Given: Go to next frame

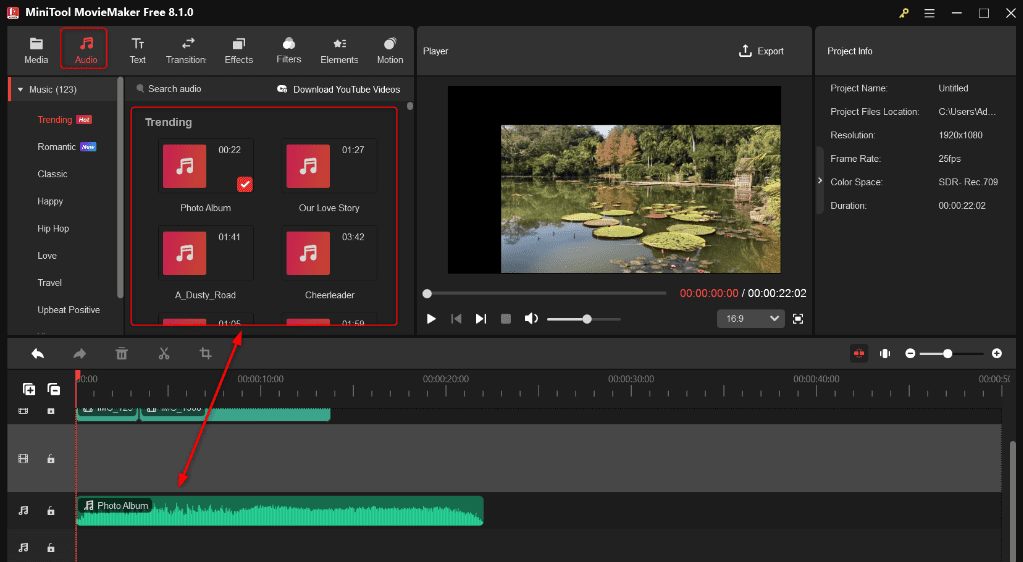Looking at the screenshot, I should click(481, 319).
